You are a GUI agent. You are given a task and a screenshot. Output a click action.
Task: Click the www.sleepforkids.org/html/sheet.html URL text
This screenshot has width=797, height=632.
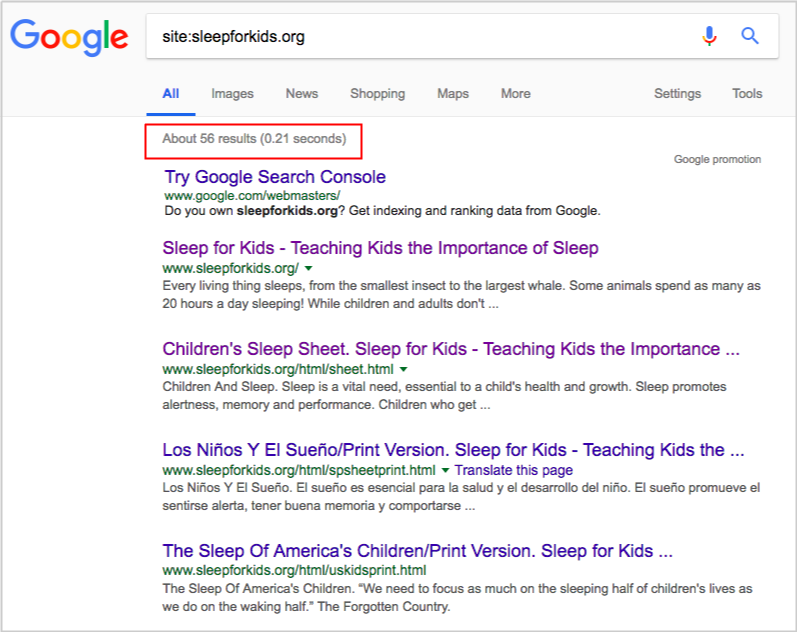278,370
